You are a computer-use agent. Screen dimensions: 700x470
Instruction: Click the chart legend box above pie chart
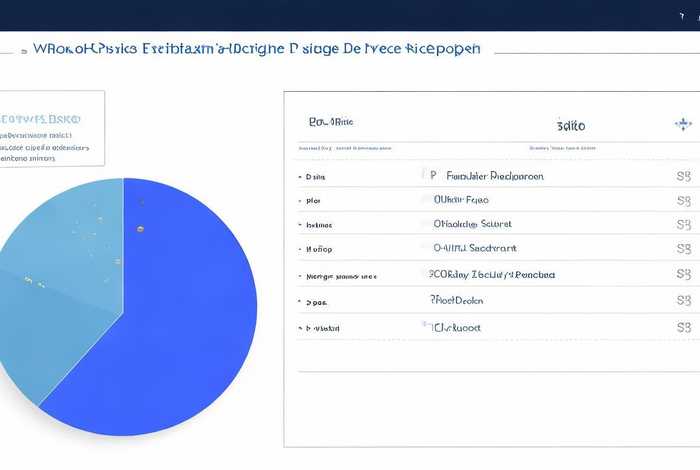pos(50,128)
